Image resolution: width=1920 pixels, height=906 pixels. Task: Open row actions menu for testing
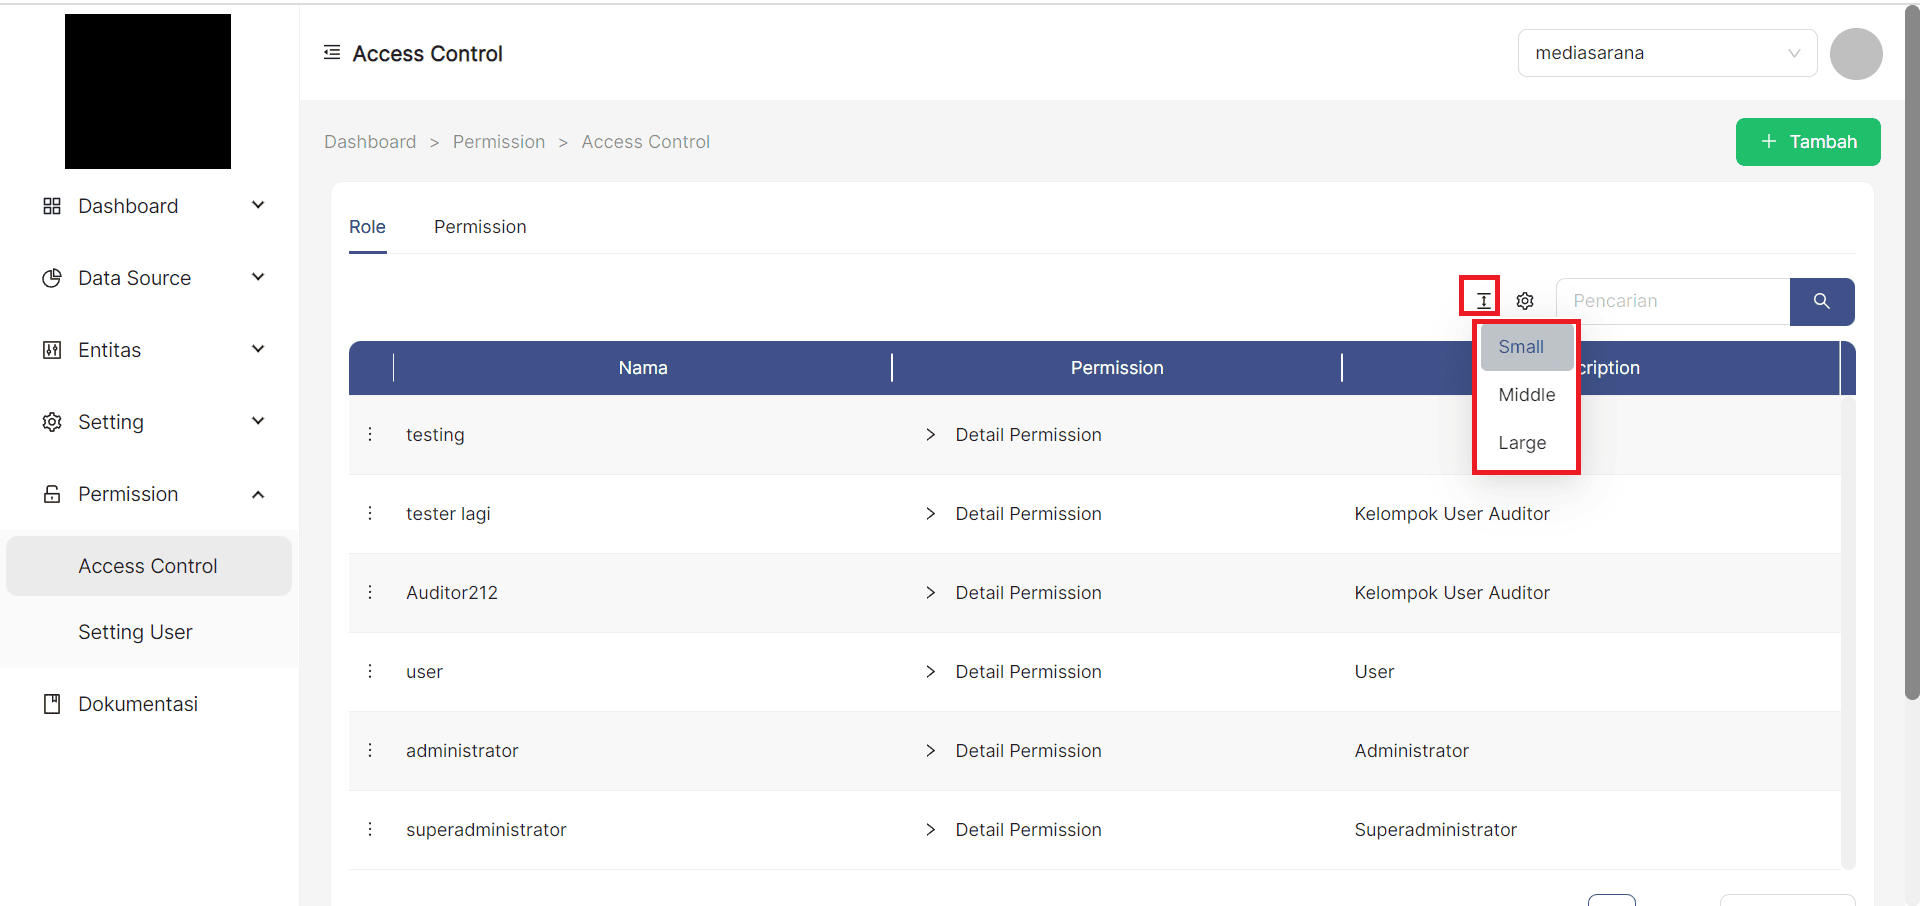(x=370, y=434)
